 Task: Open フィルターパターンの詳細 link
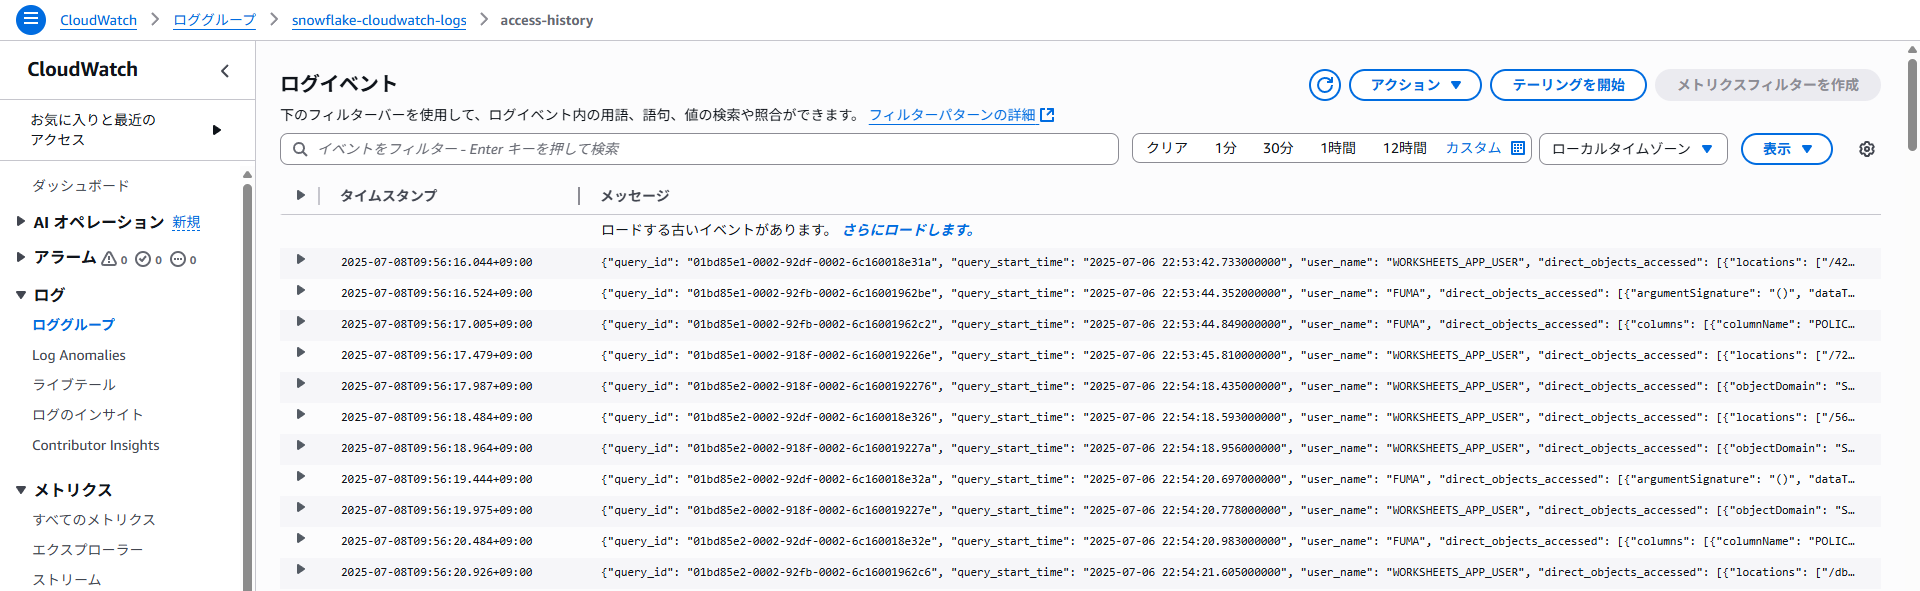tap(952, 115)
